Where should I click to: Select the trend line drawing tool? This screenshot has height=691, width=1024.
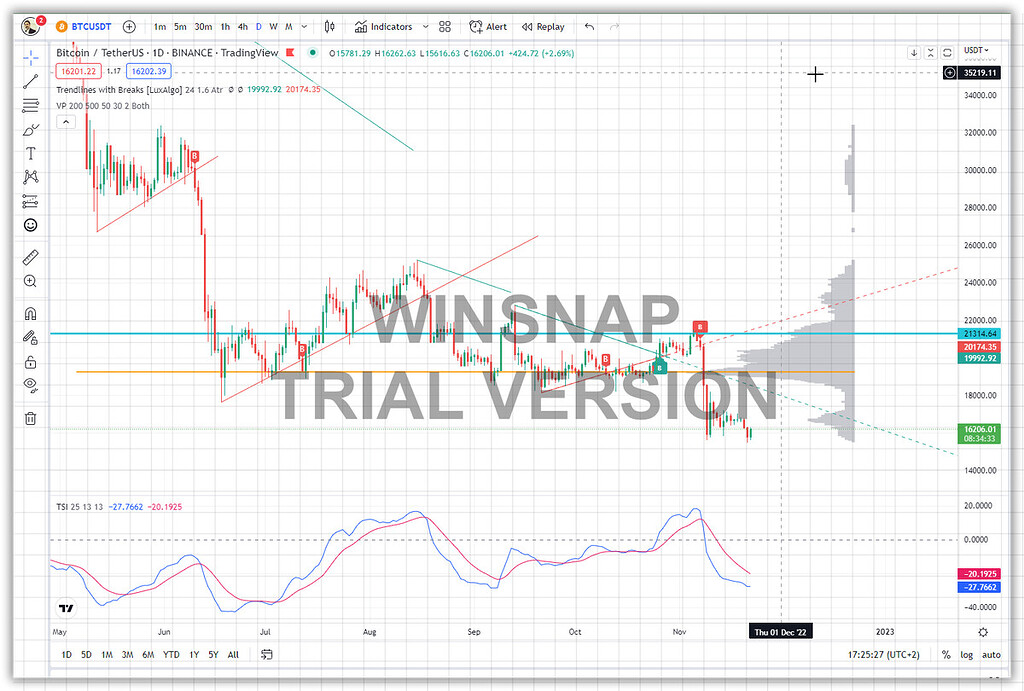[31, 81]
